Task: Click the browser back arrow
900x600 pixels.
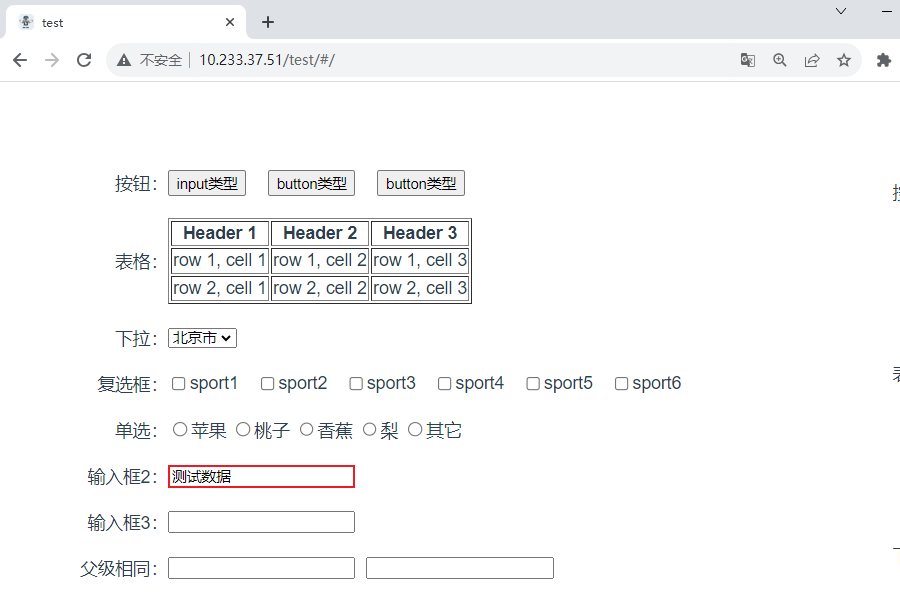Action: (20, 60)
